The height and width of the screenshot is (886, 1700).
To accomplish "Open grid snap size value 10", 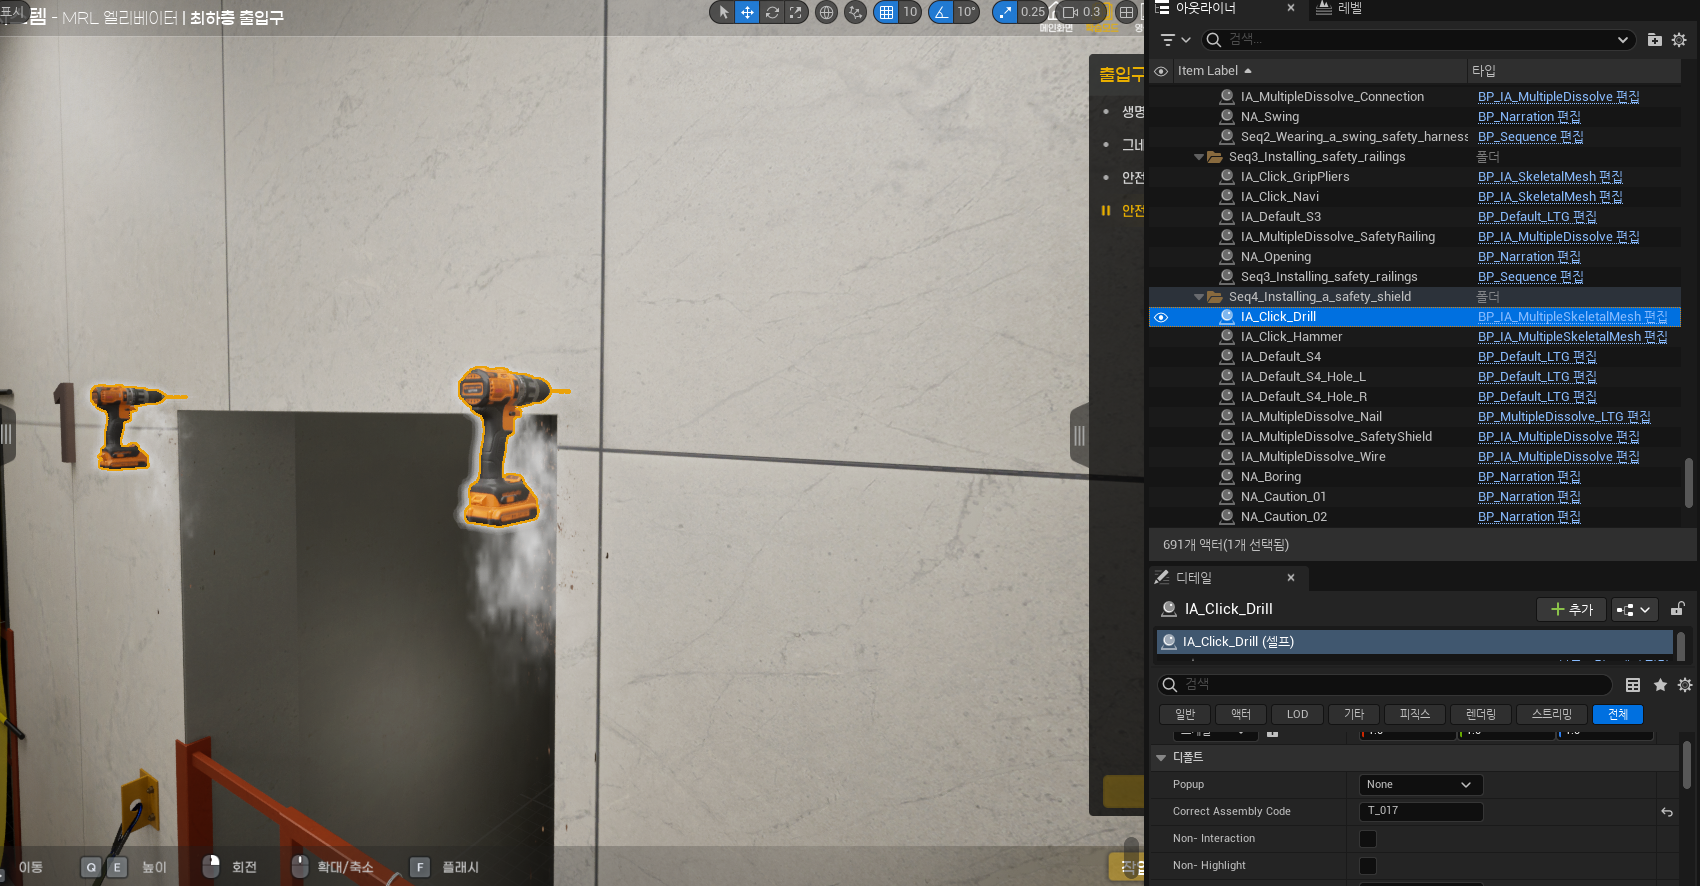I will coord(909,12).
